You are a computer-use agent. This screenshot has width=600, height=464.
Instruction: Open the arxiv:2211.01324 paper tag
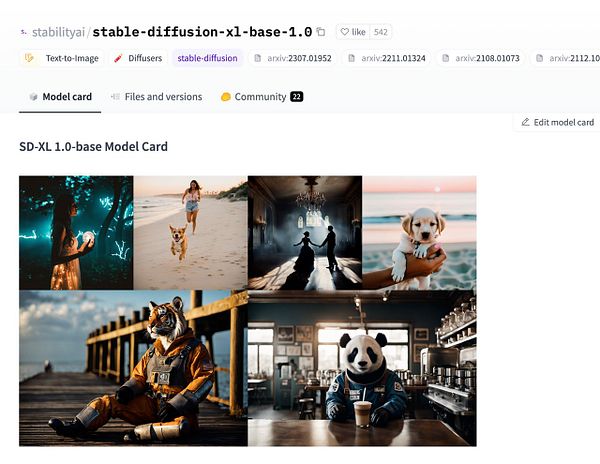[387, 58]
